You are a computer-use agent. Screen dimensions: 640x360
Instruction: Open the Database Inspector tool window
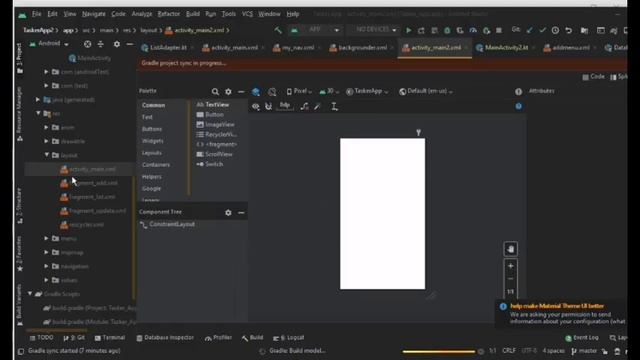tap(165, 338)
